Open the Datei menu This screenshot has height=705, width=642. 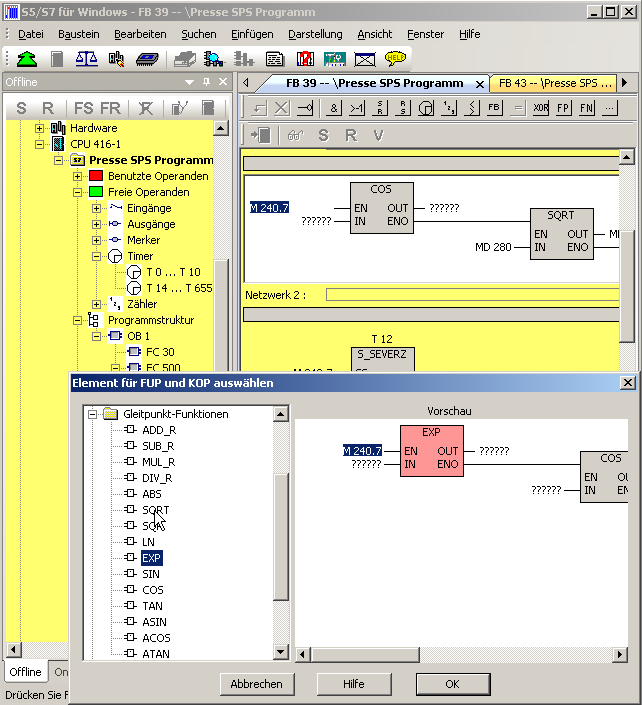pos(31,34)
